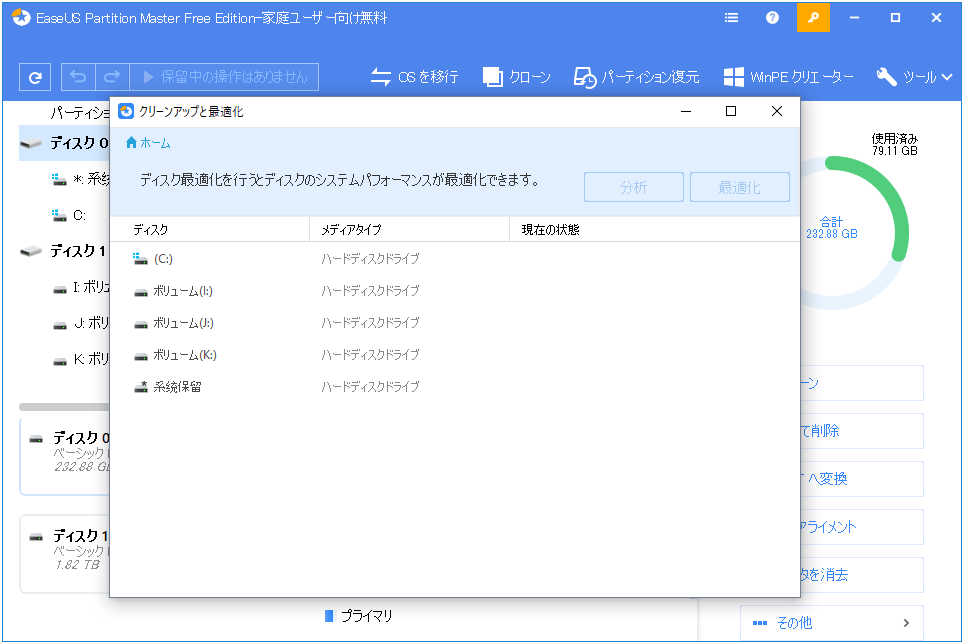Click the Optimize (最適化) button

coord(739,187)
